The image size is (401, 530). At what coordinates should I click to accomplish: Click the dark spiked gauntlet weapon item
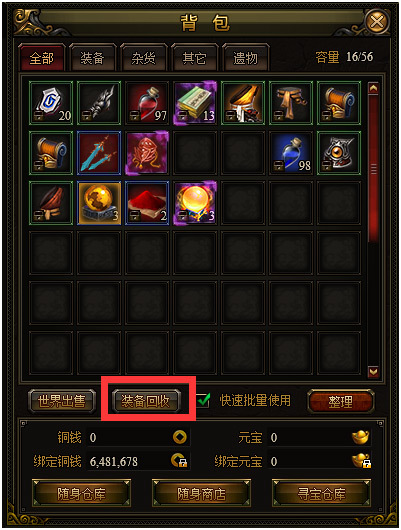pos(99,103)
